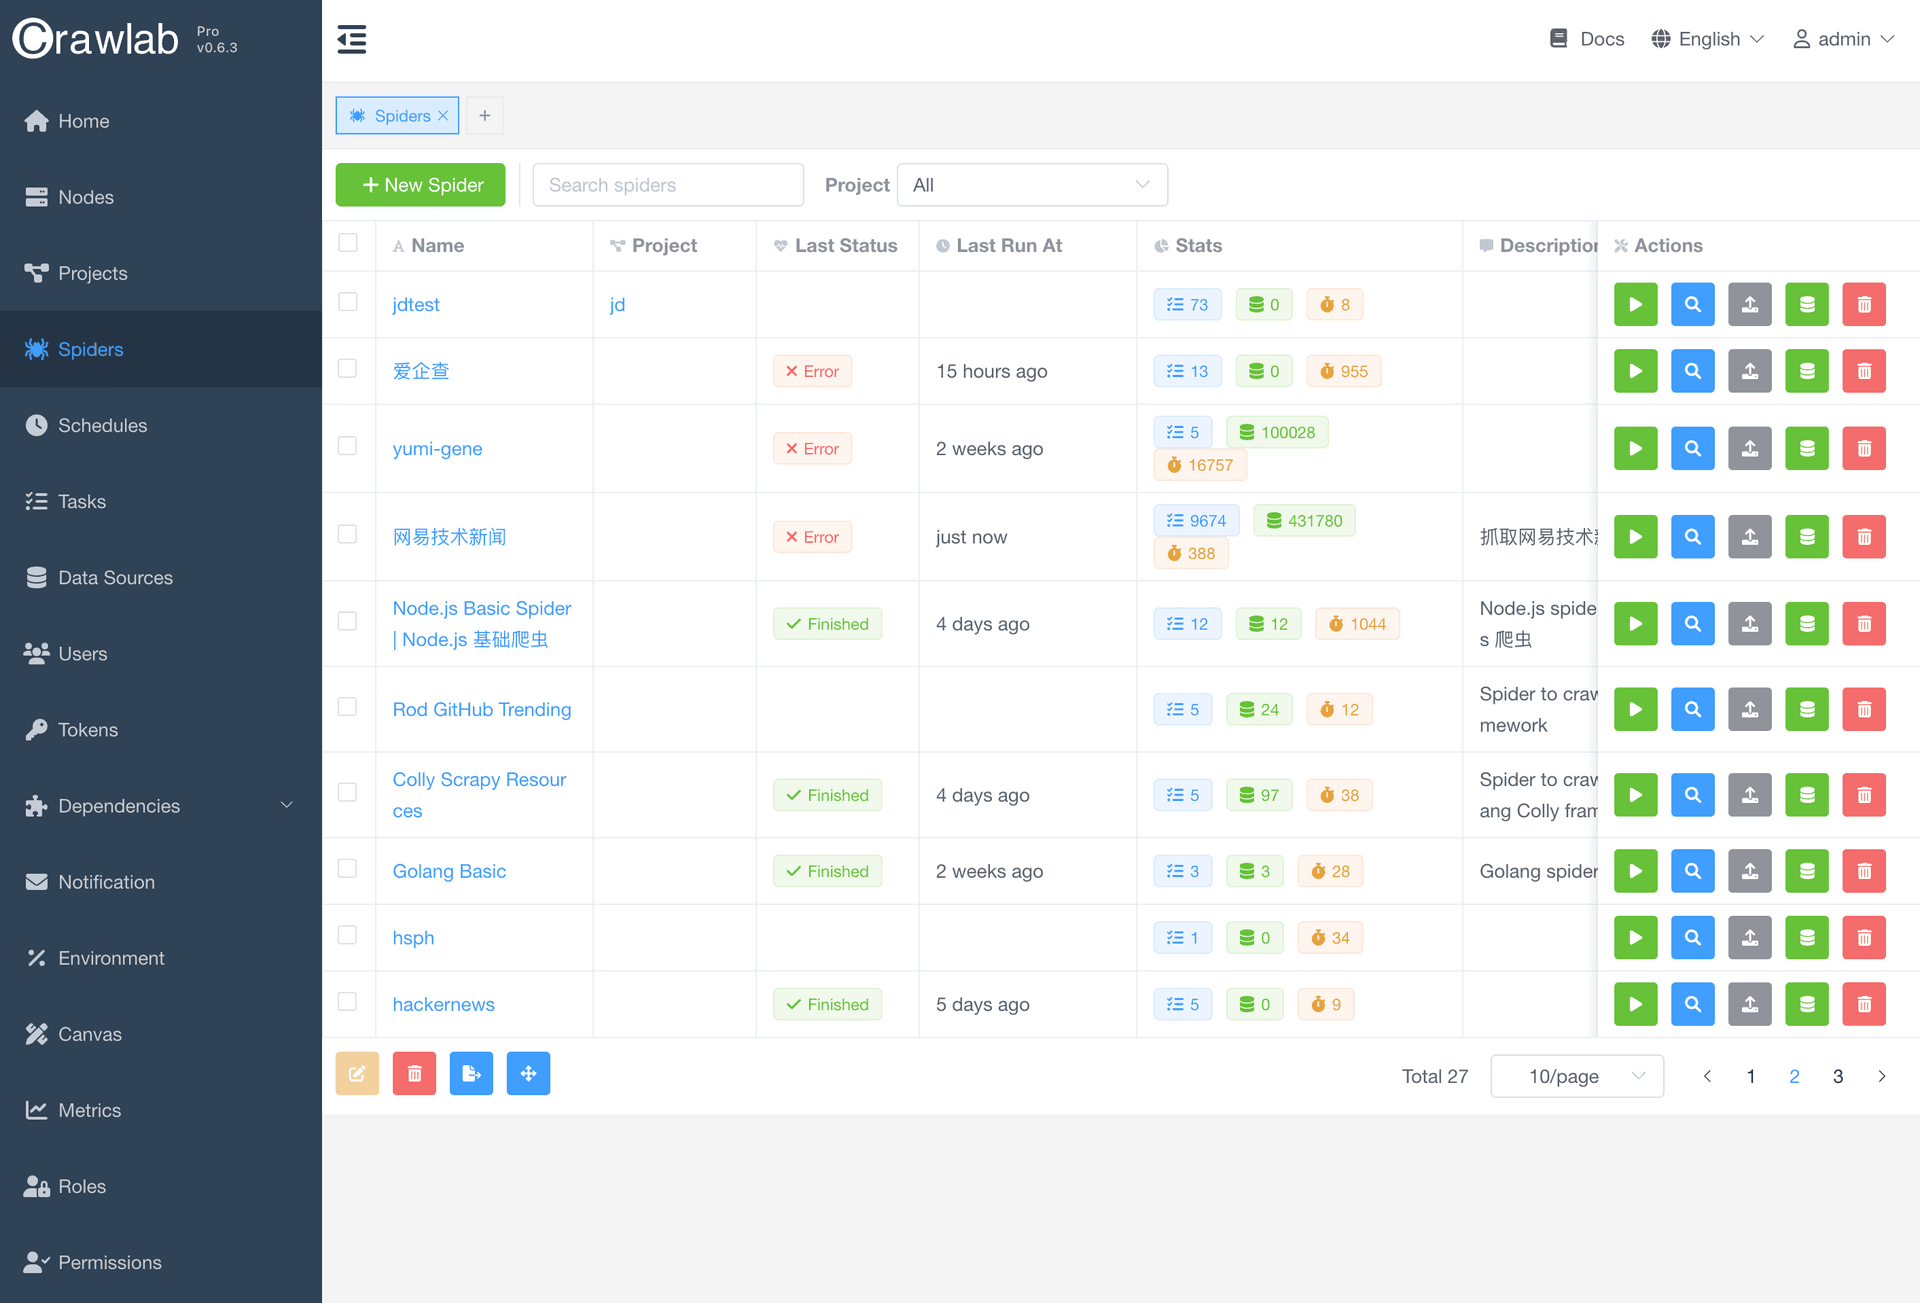Open Data Sources in the sidebar
Image resolution: width=1920 pixels, height=1303 pixels.
click(114, 577)
